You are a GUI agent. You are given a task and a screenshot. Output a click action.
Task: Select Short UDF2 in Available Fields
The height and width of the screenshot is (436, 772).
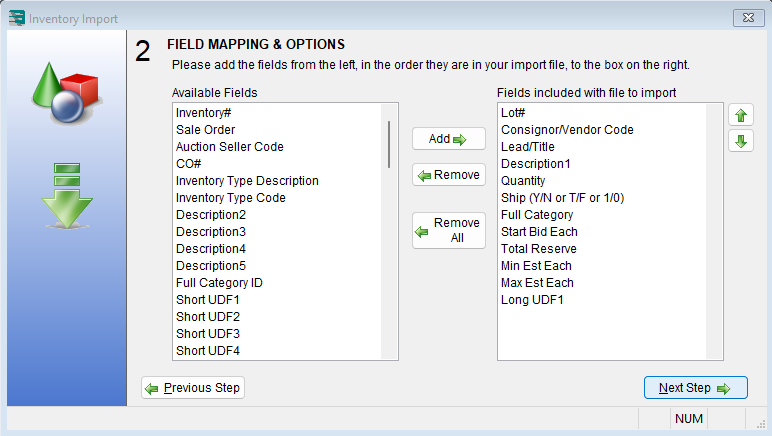(x=278, y=316)
